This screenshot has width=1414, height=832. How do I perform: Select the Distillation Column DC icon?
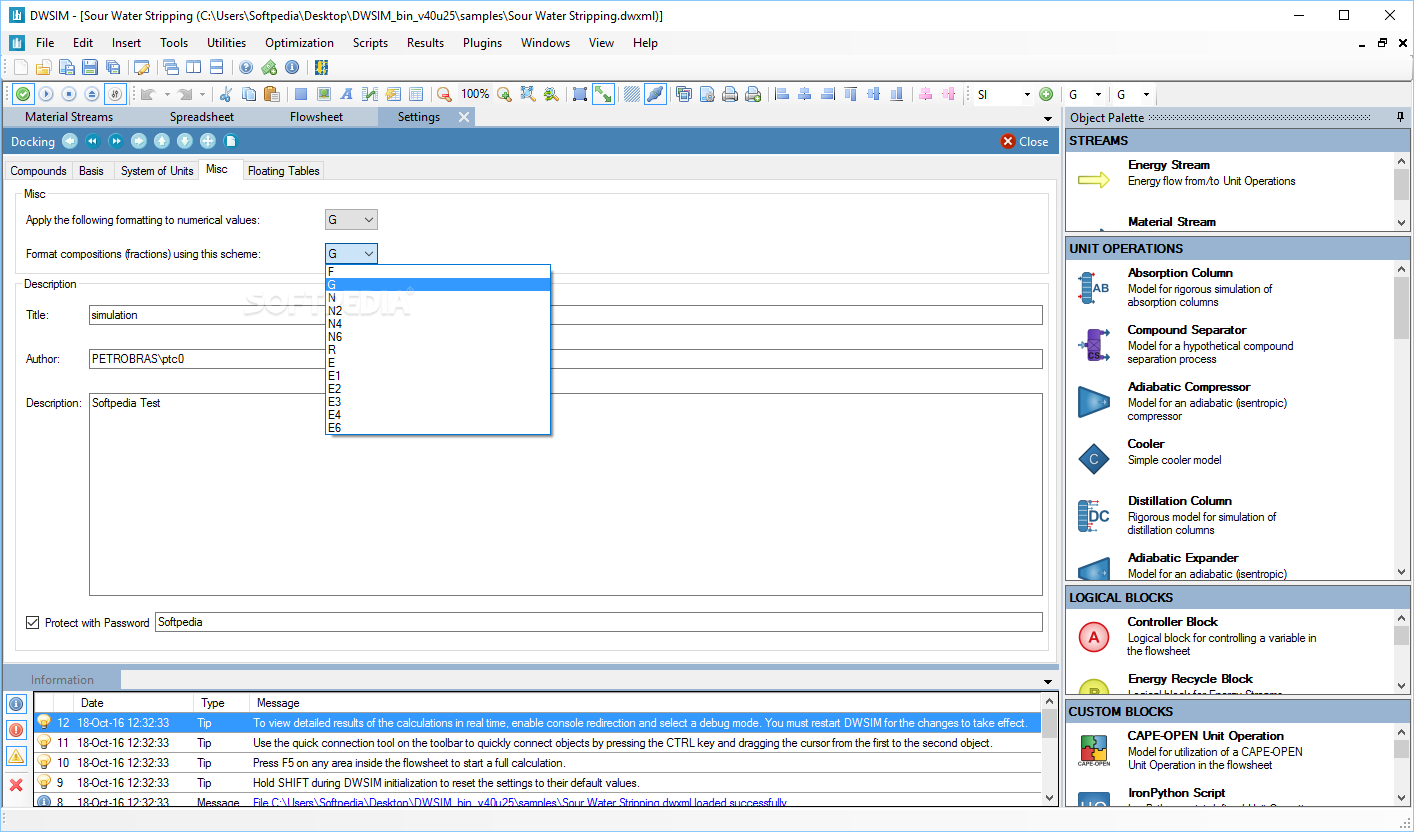1094,516
